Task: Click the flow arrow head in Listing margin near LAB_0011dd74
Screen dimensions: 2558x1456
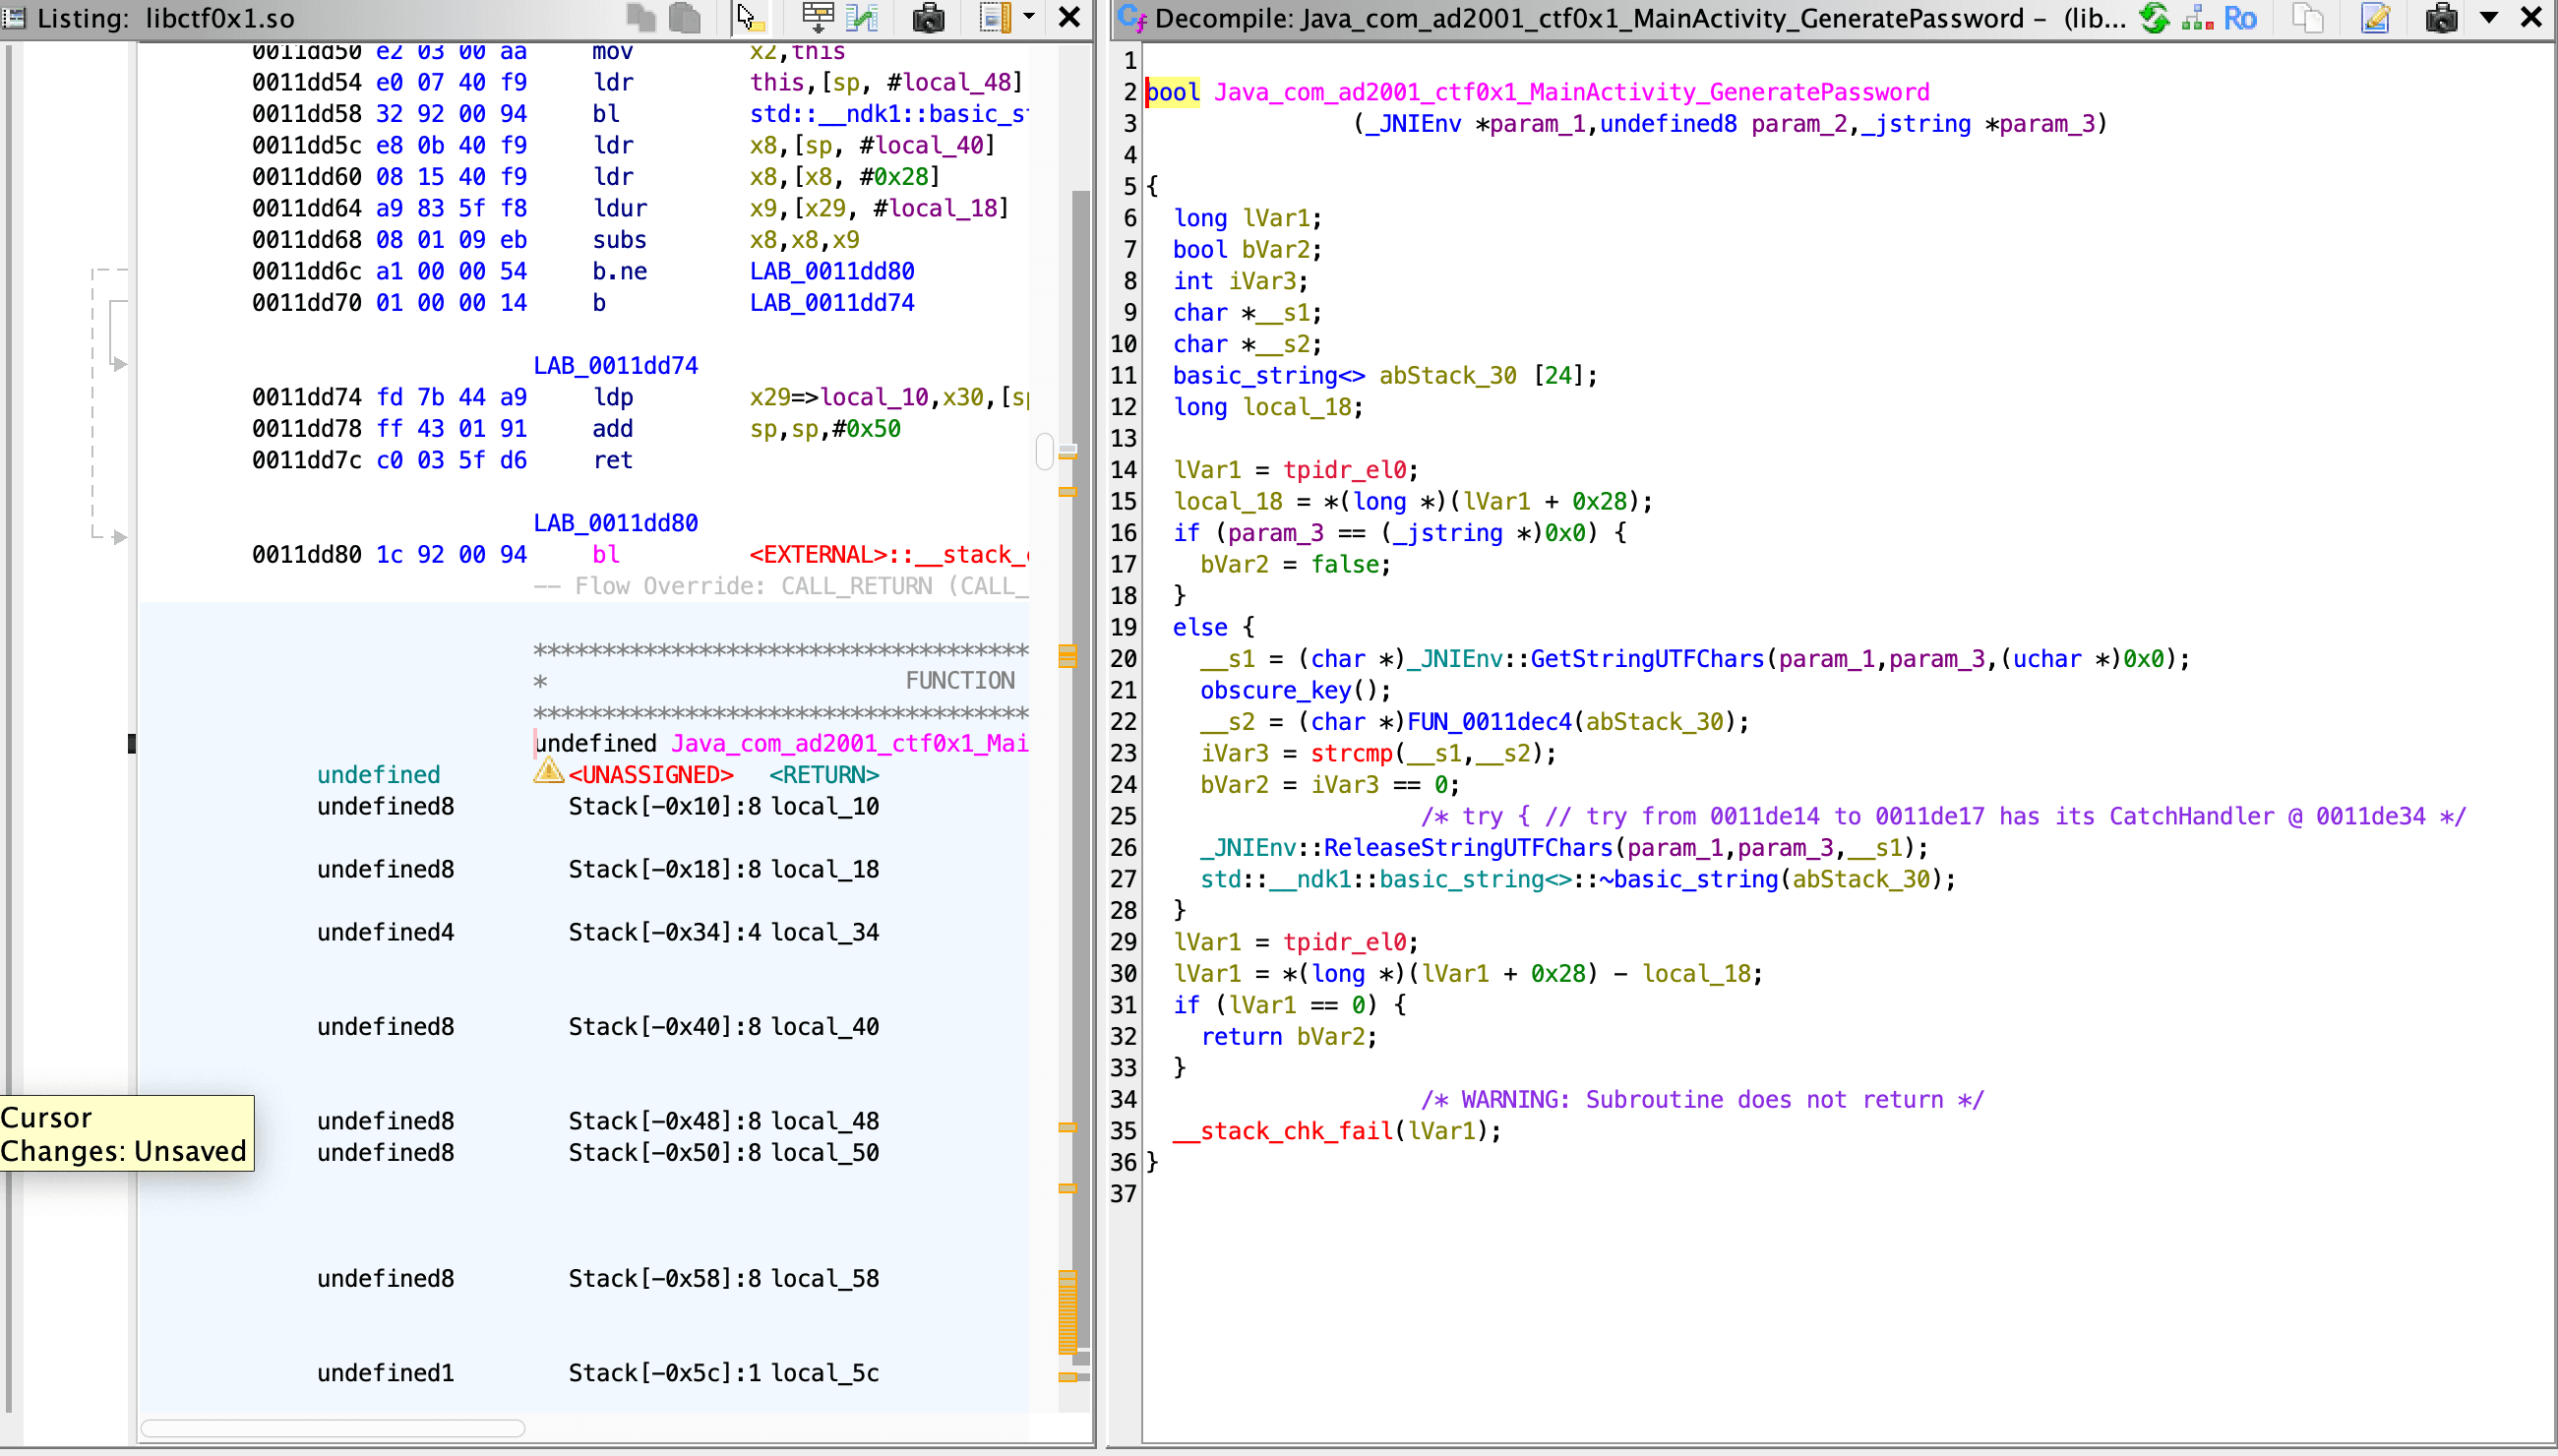Action: pos(120,365)
